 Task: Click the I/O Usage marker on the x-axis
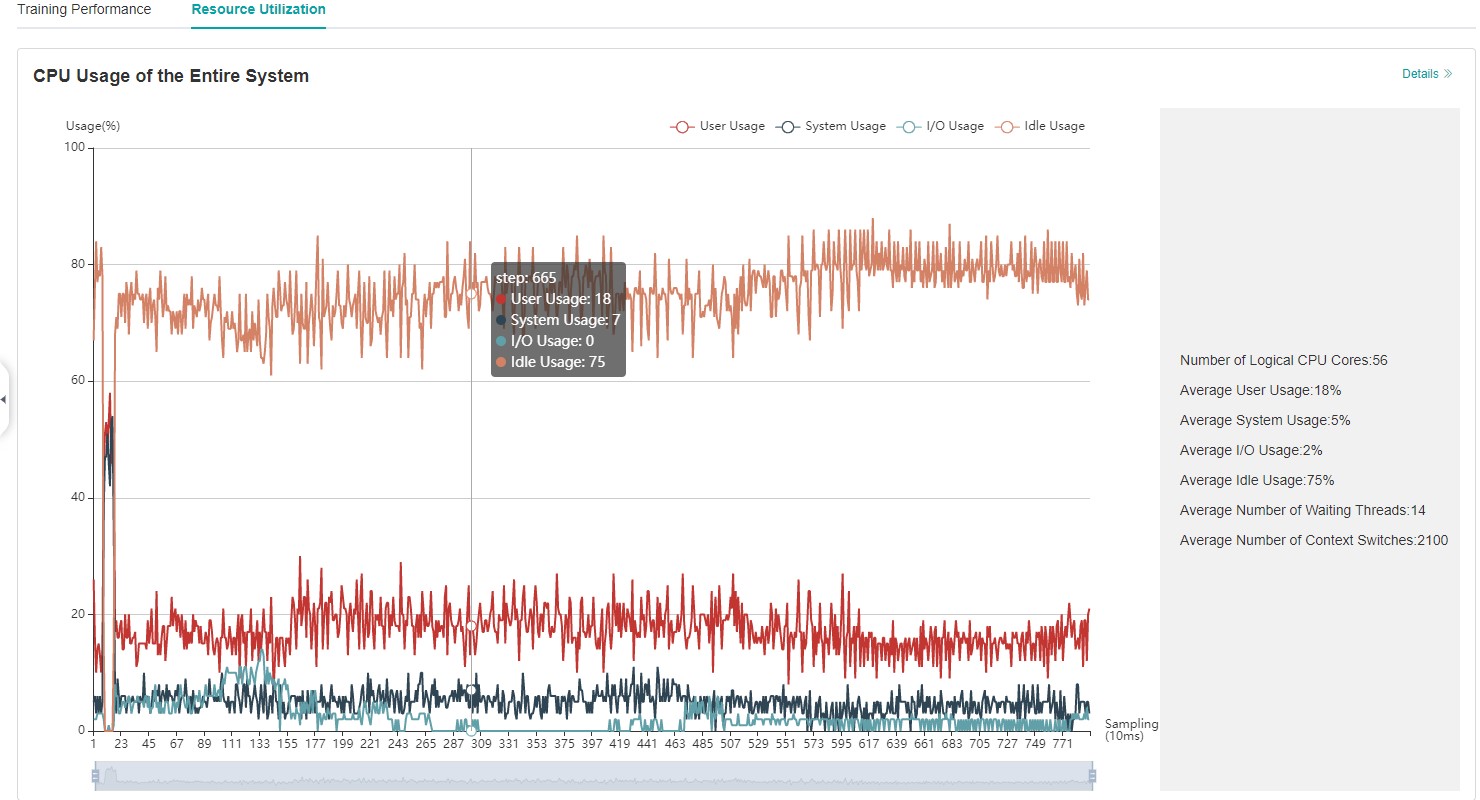[x=471, y=730]
